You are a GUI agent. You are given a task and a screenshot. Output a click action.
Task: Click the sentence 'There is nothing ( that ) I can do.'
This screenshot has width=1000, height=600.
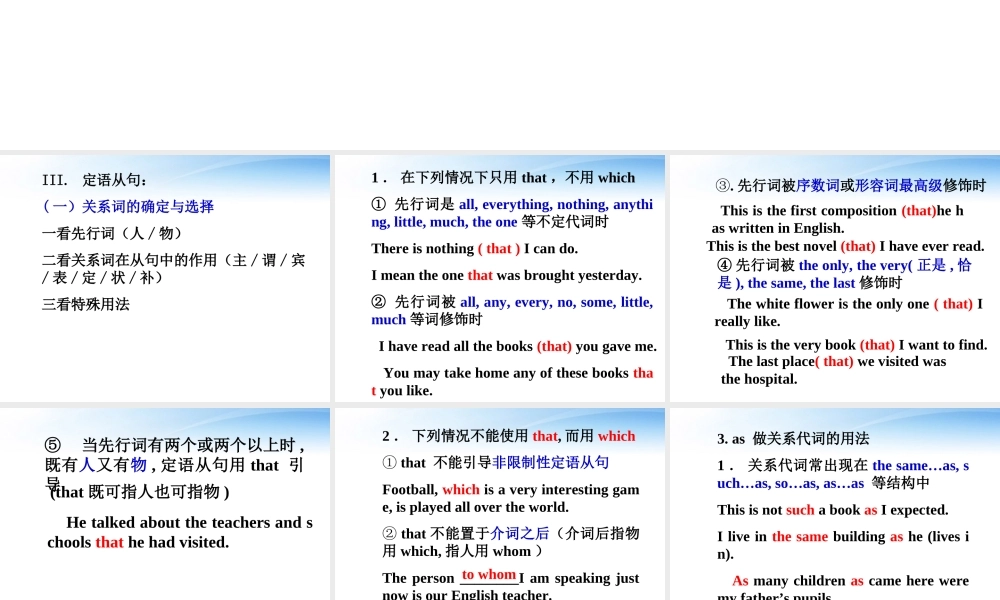pyautogui.click(x=474, y=249)
